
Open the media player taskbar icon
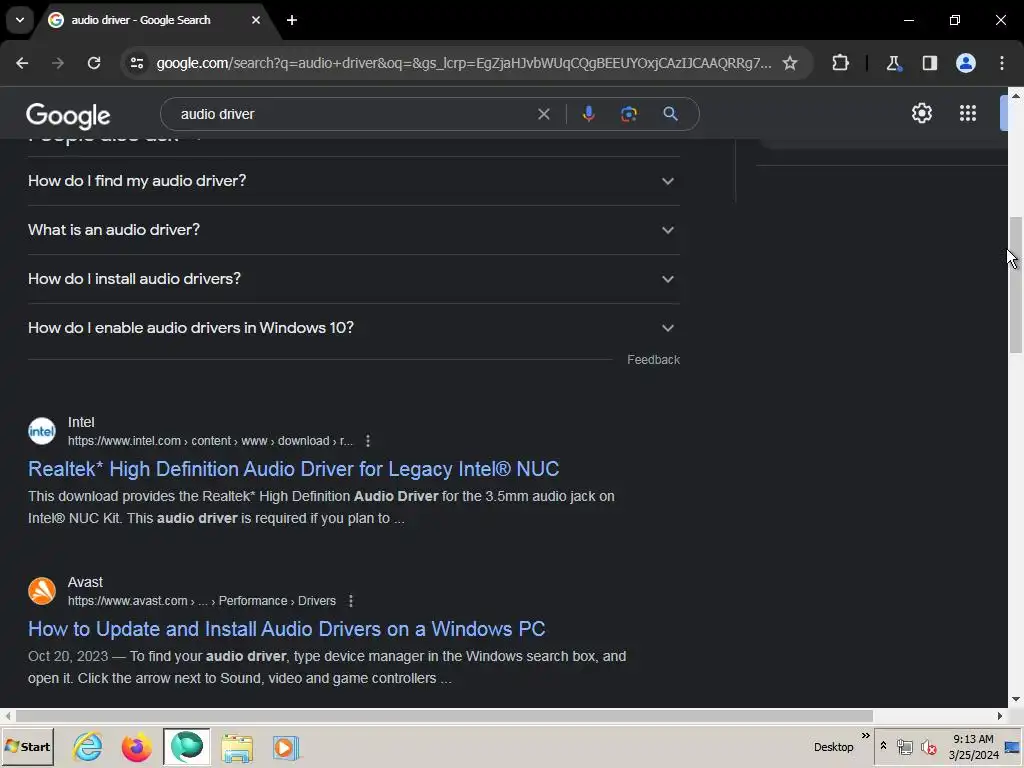[285, 747]
